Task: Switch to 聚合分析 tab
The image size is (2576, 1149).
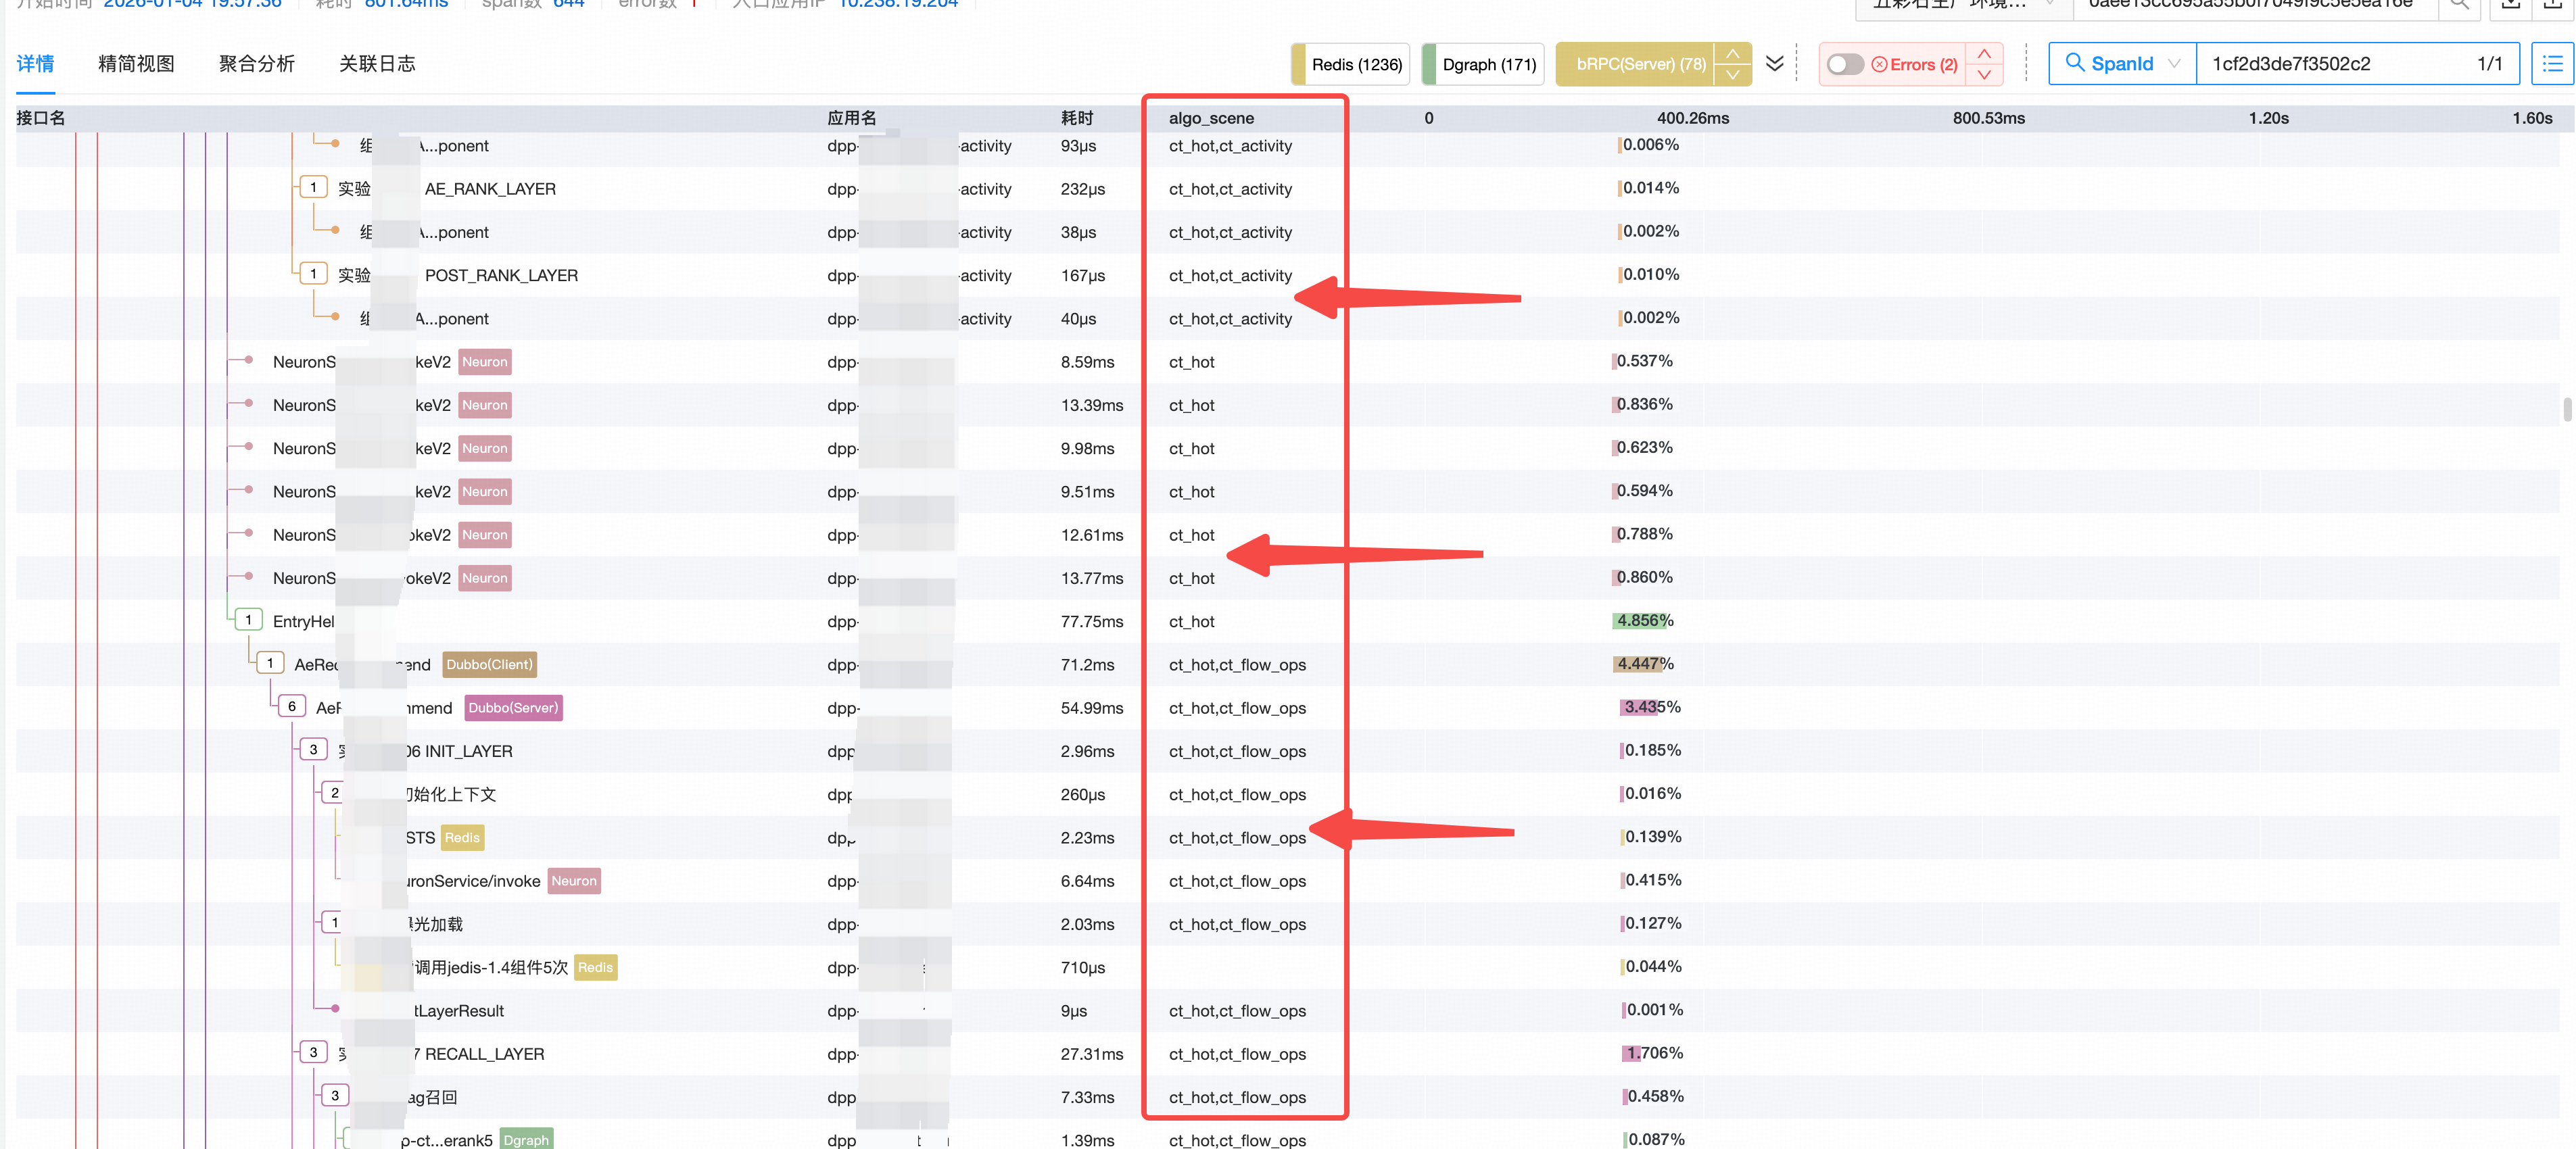Action: click(257, 64)
